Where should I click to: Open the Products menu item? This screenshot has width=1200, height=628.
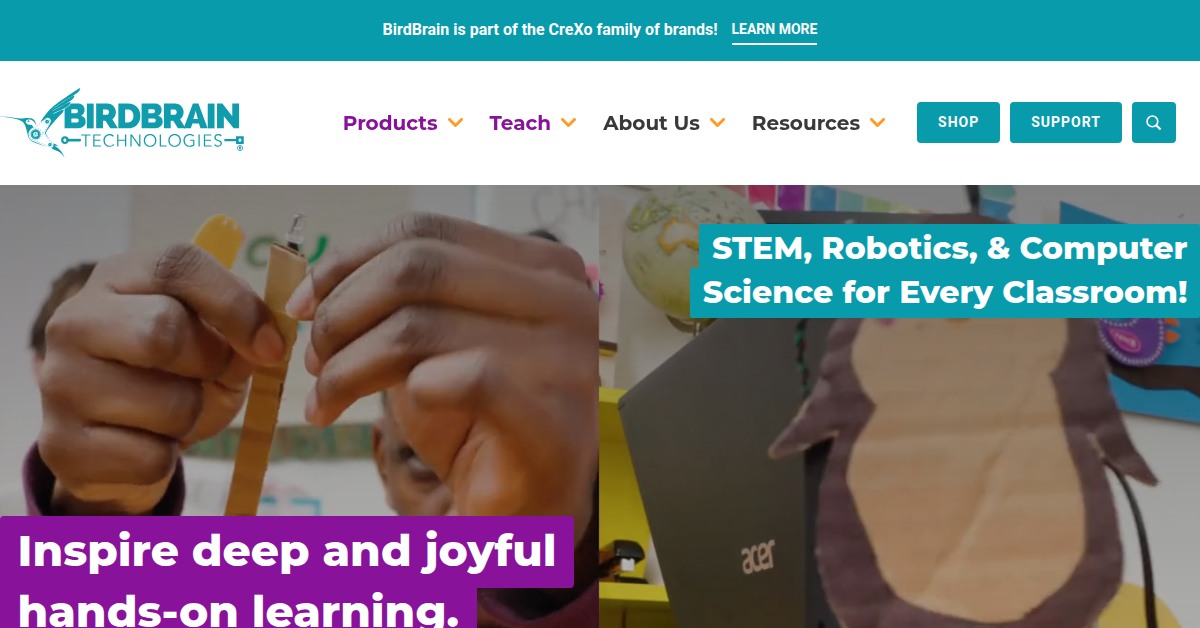pos(390,123)
